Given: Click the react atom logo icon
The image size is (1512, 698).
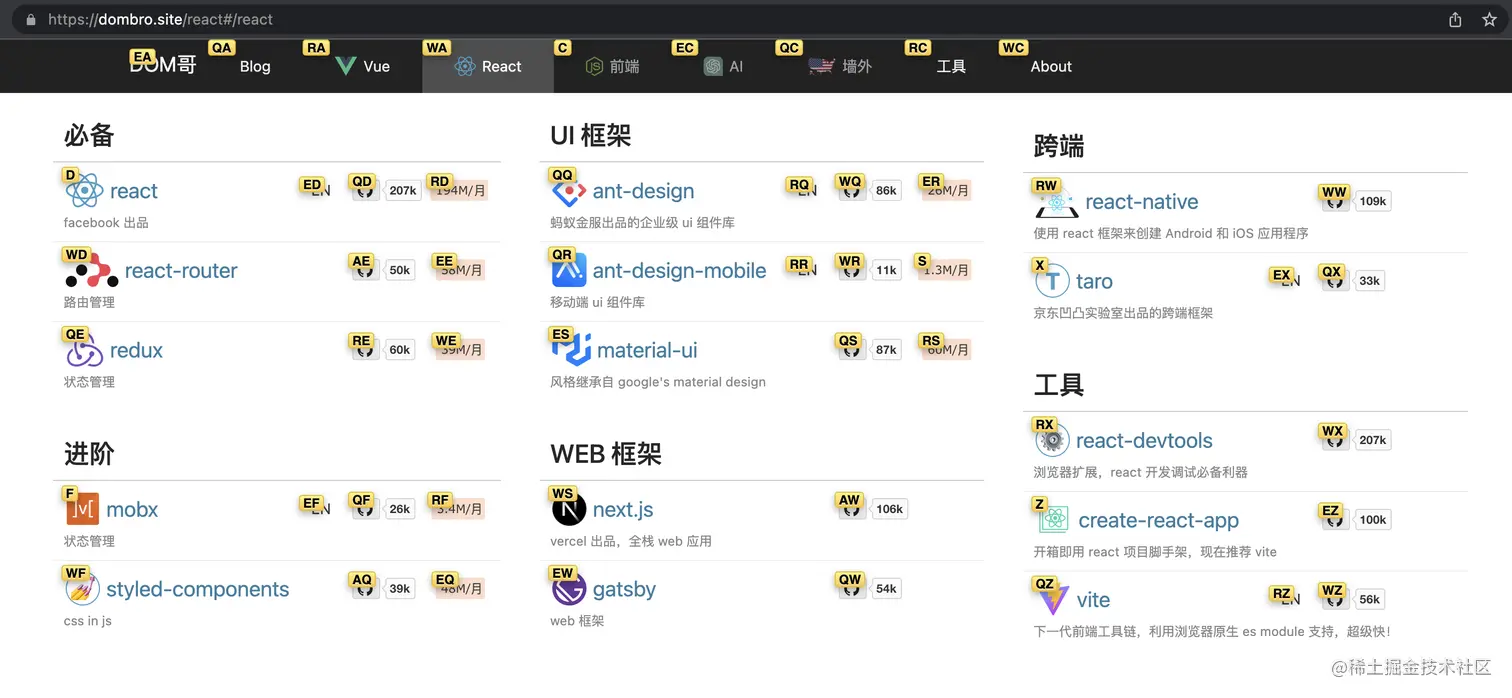Looking at the screenshot, I should [84, 190].
